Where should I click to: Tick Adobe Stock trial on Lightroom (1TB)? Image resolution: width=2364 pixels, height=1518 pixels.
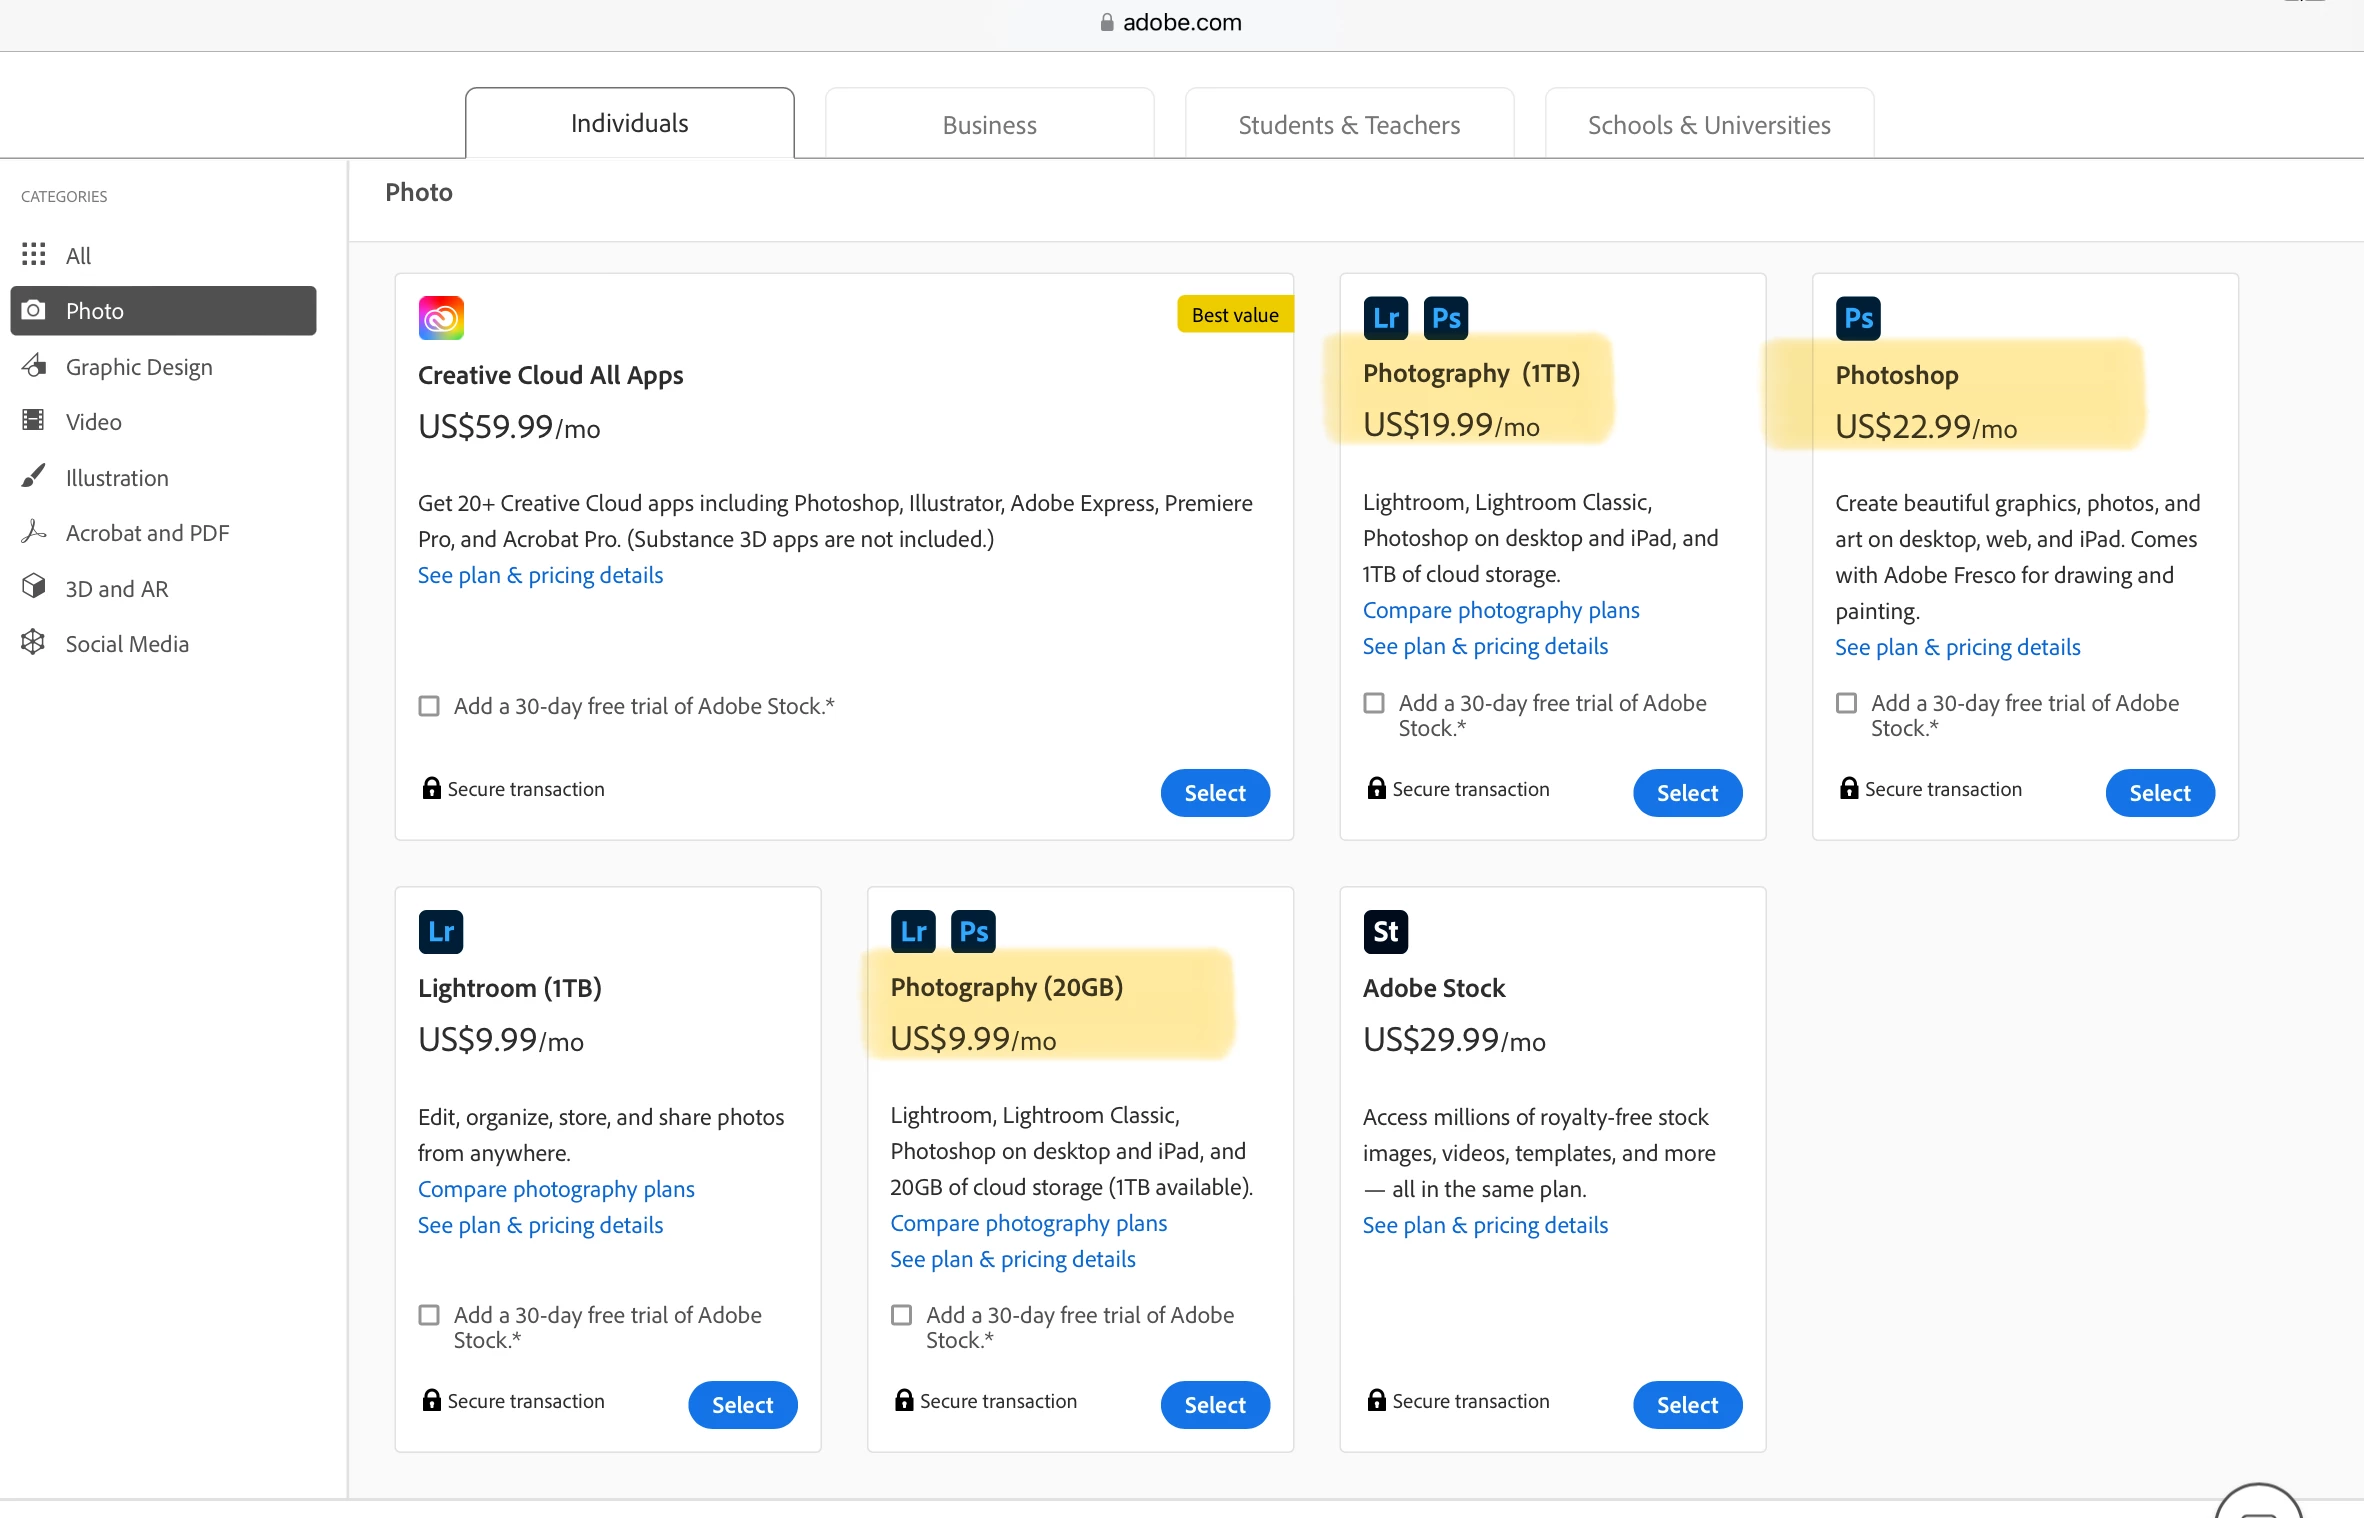coord(429,1315)
